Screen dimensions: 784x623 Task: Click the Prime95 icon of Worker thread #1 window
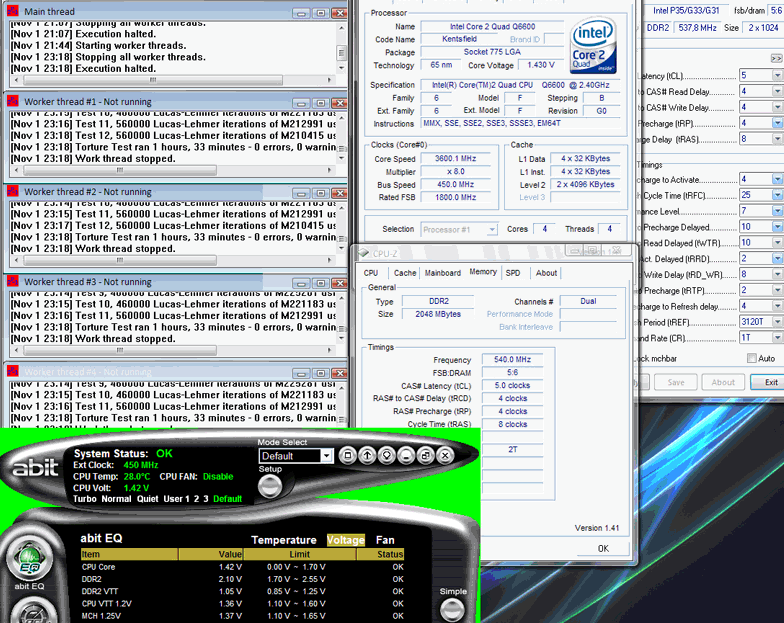[13, 101]
